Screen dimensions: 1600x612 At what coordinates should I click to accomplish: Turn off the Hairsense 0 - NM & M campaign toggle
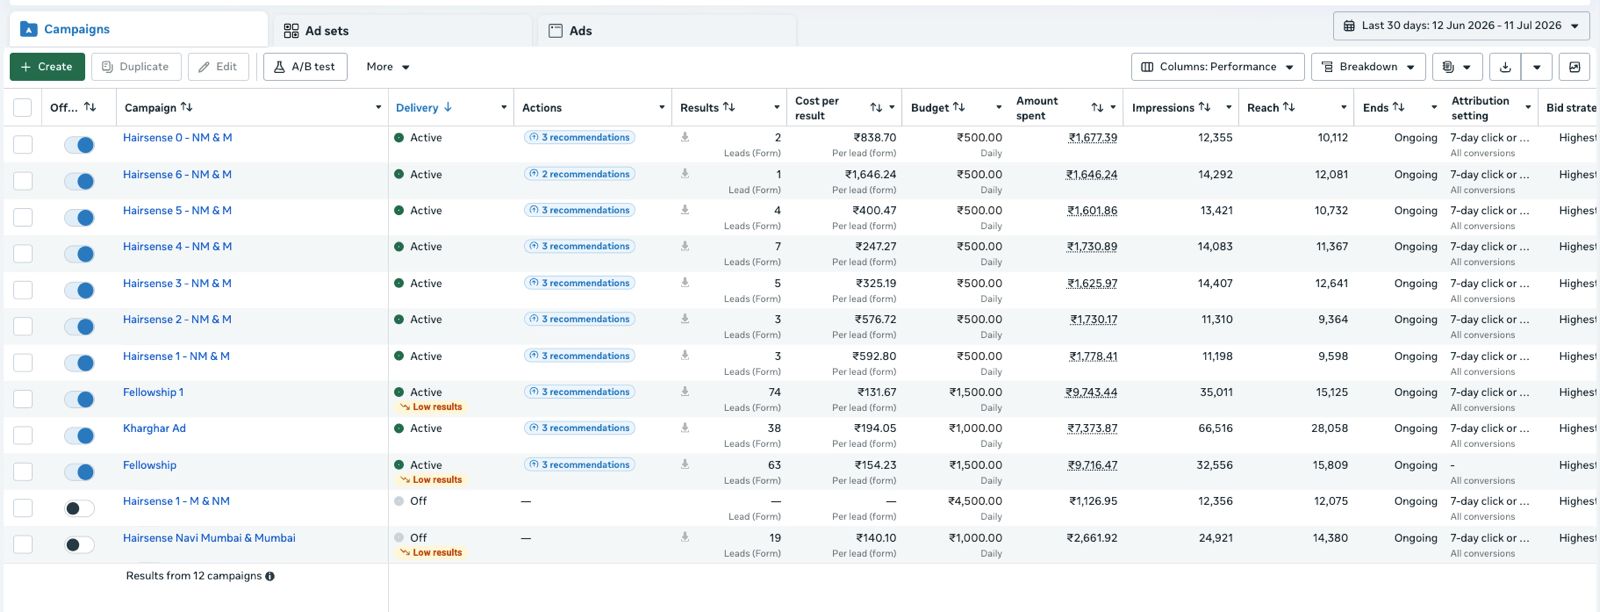pyautogui.click(x=79, y=145)
